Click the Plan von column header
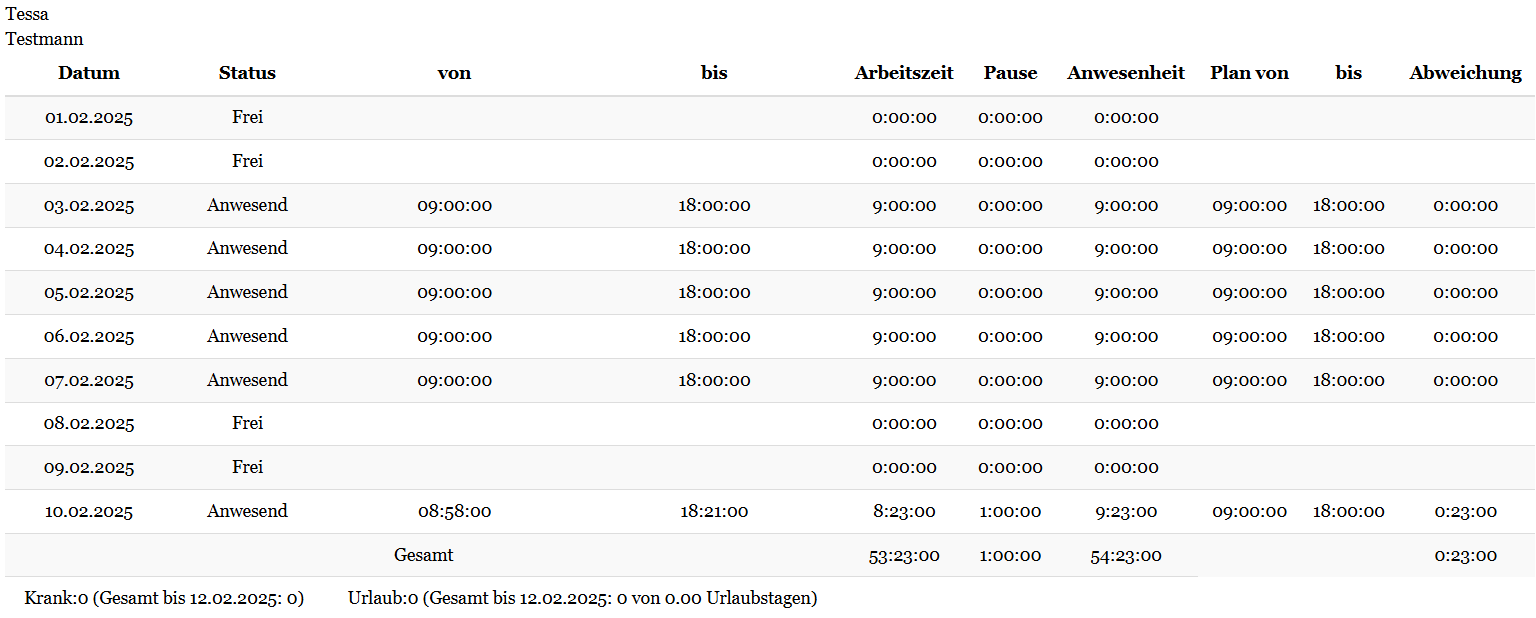This screenshot has height=618, width=1536. click(x=1249, y=73)
